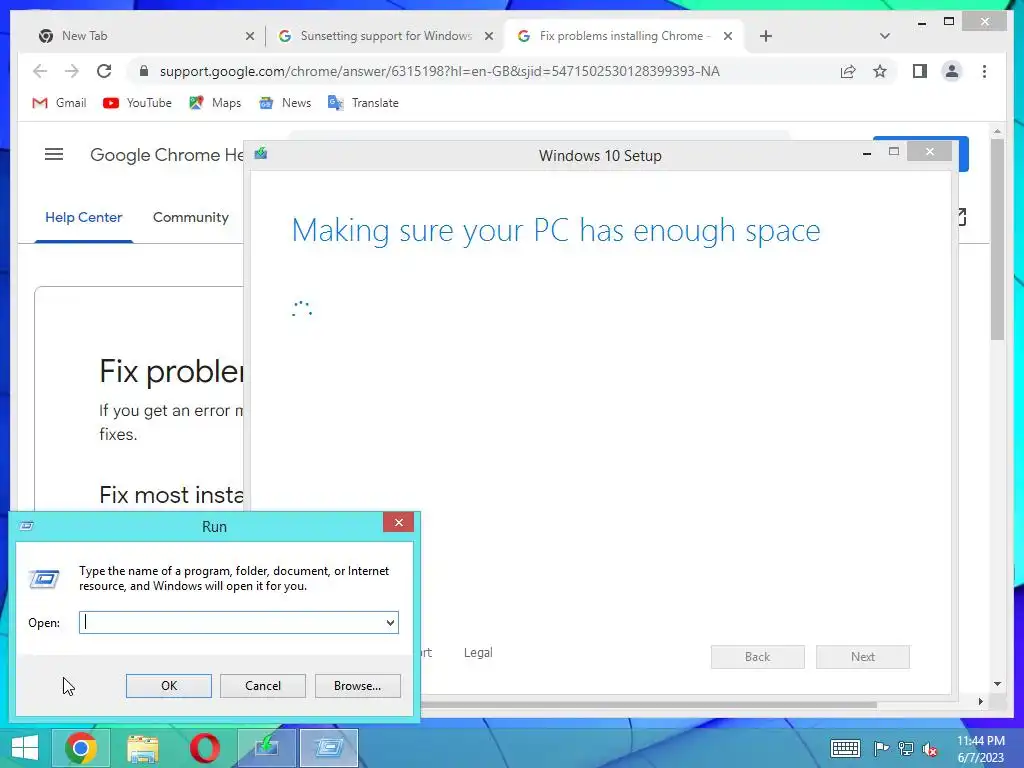Open the network tray icon
Image resolution: width=1024 pixels, height=768 pixels.
click(x=906, y=748)
